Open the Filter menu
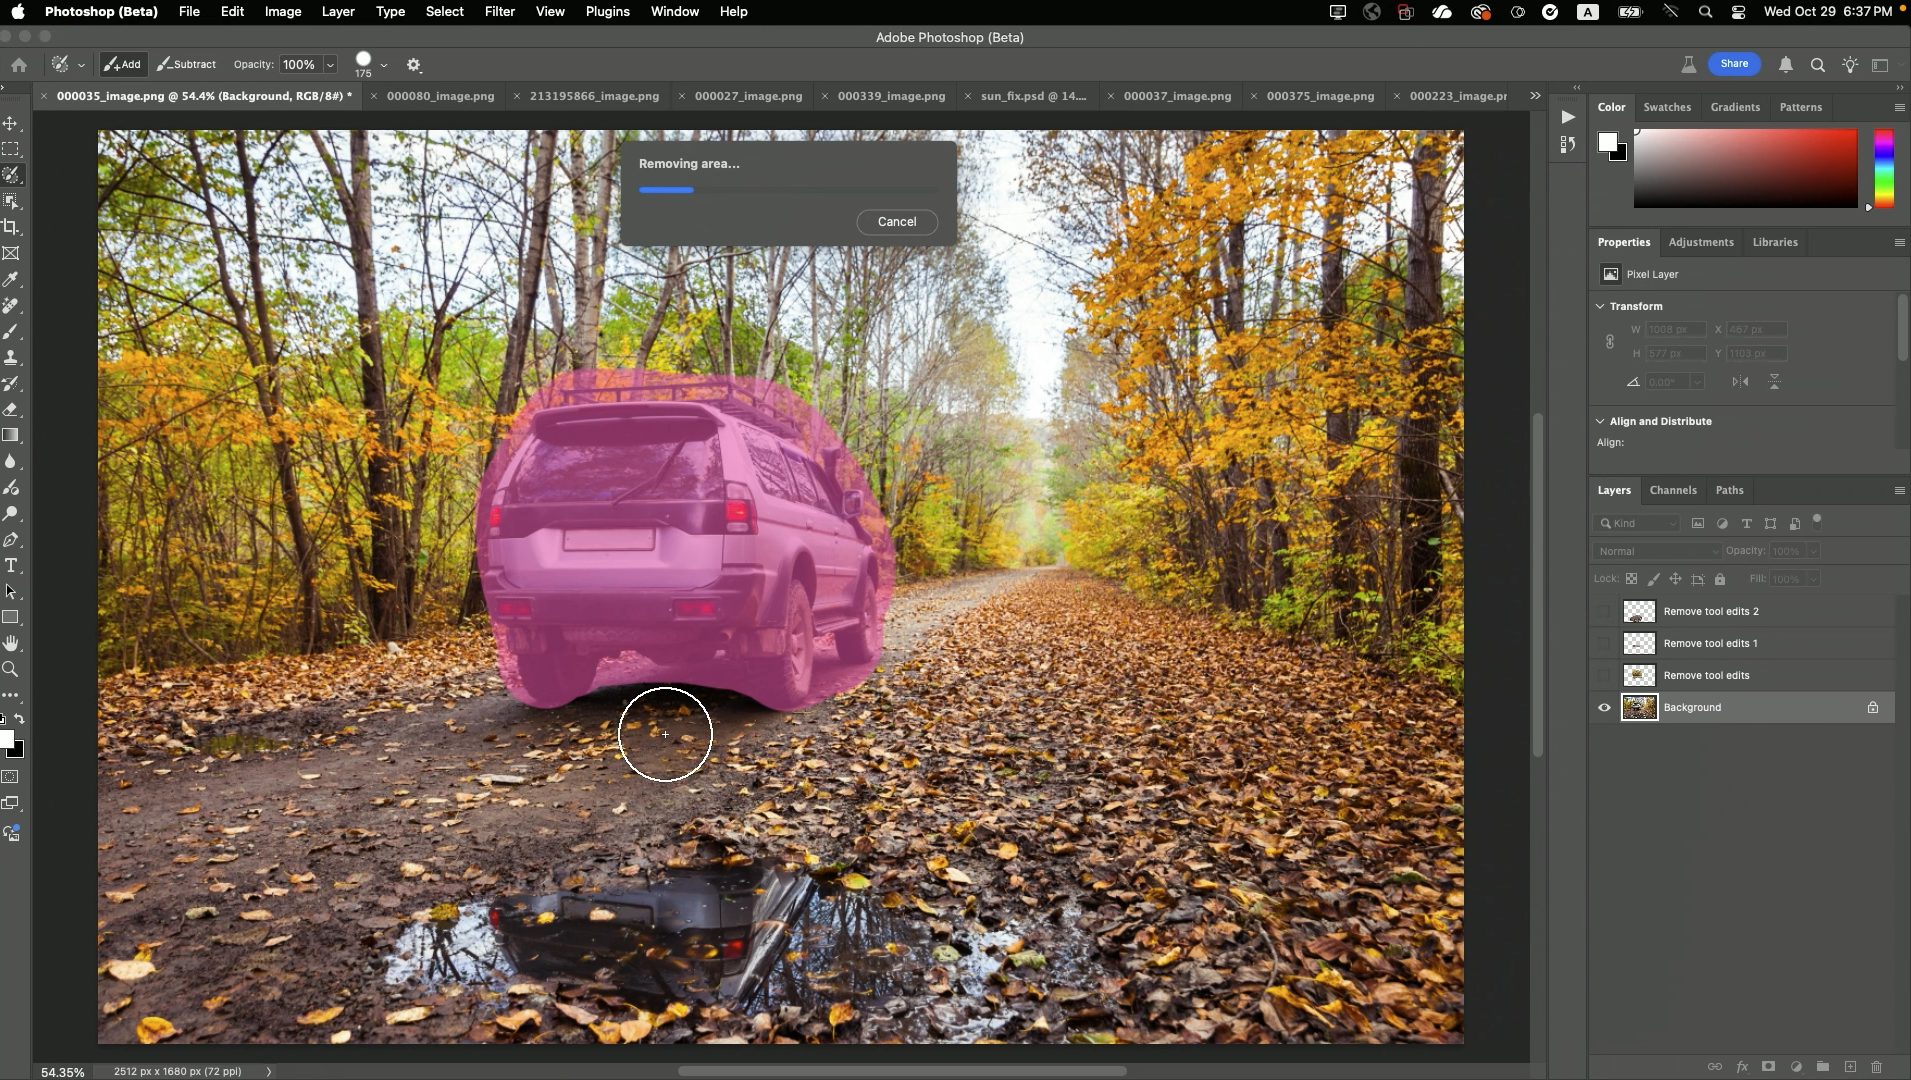The image size is (1911, 1080). (499, 12)
